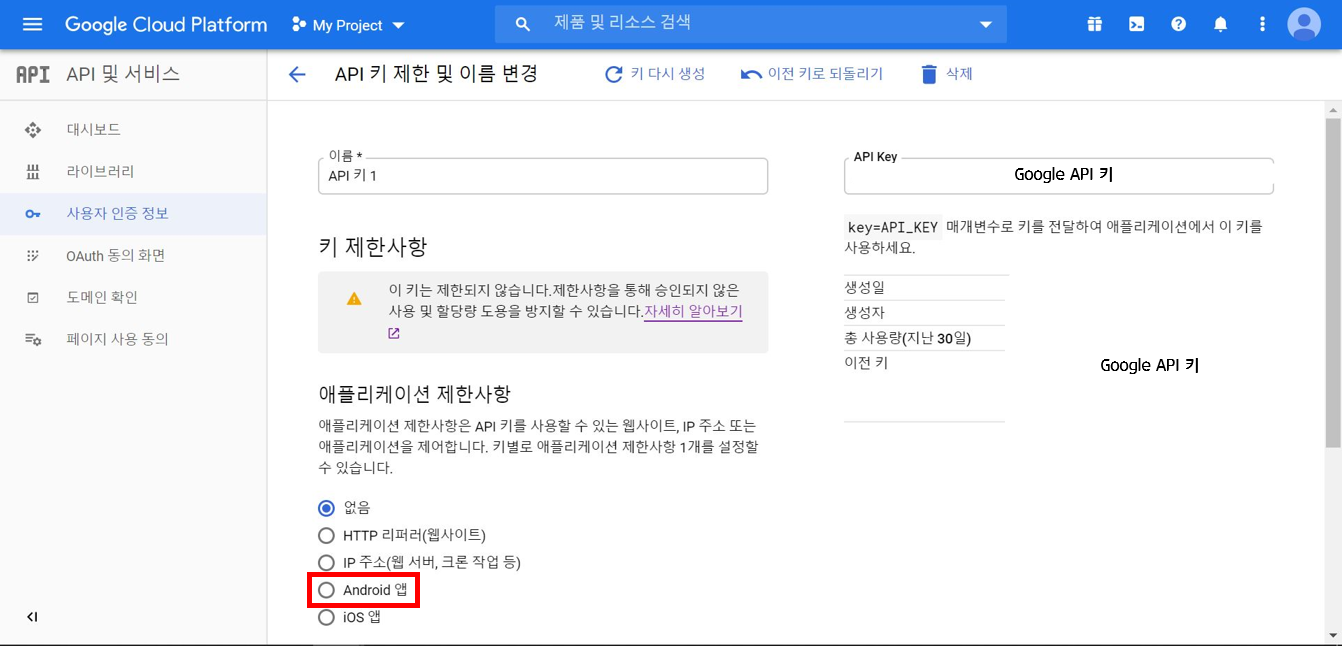The height and width of the screenshot is (647, 1342).
Task: Click the Google Cloud Platform logo text
Action: 166,24
